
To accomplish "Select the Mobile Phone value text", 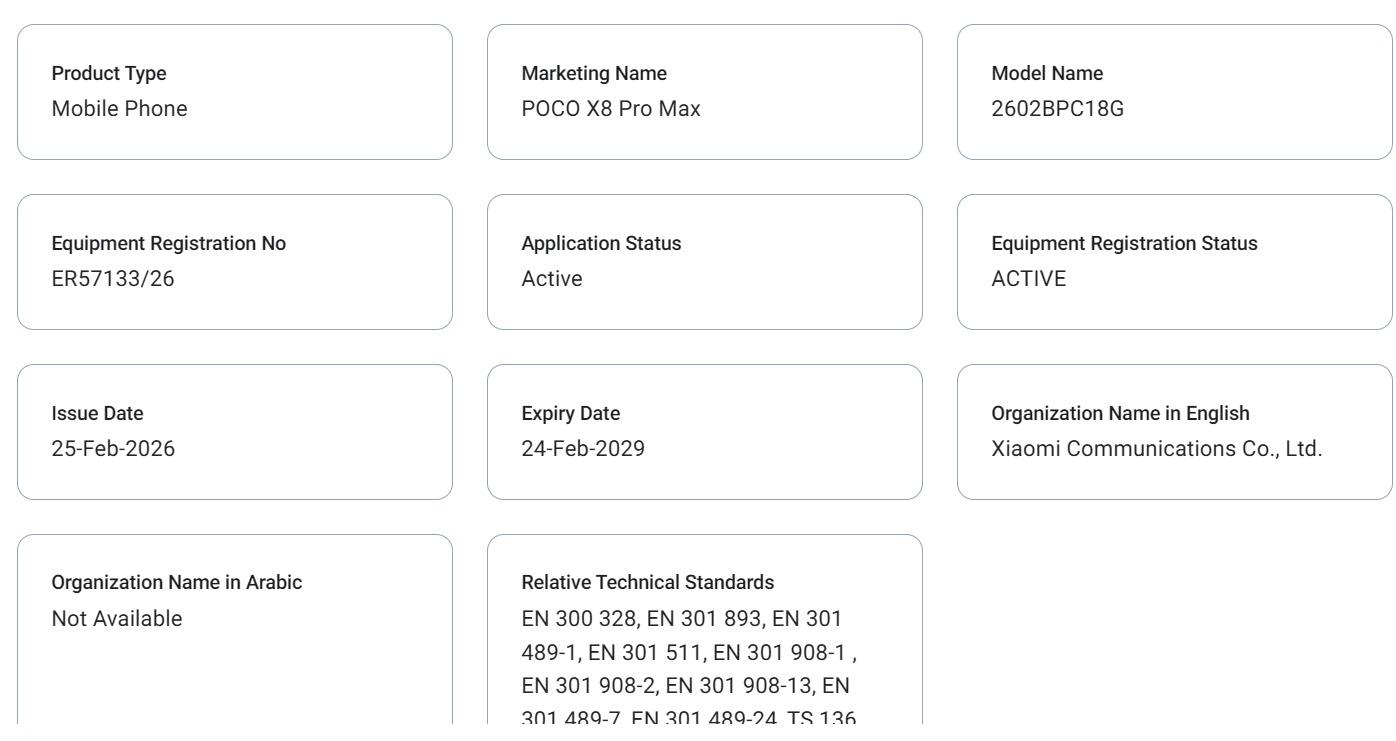I will tap(119, 109).
